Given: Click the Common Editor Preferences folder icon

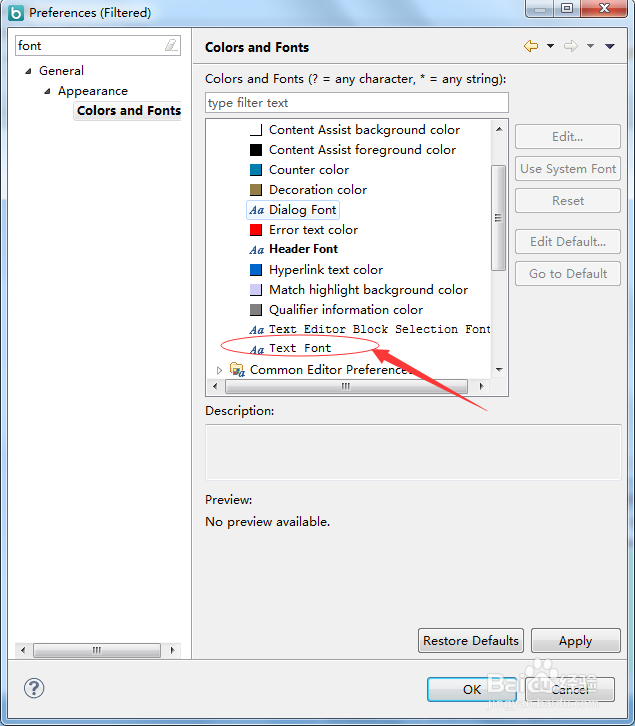Looking at the screenshot, I should coord(237,369).
